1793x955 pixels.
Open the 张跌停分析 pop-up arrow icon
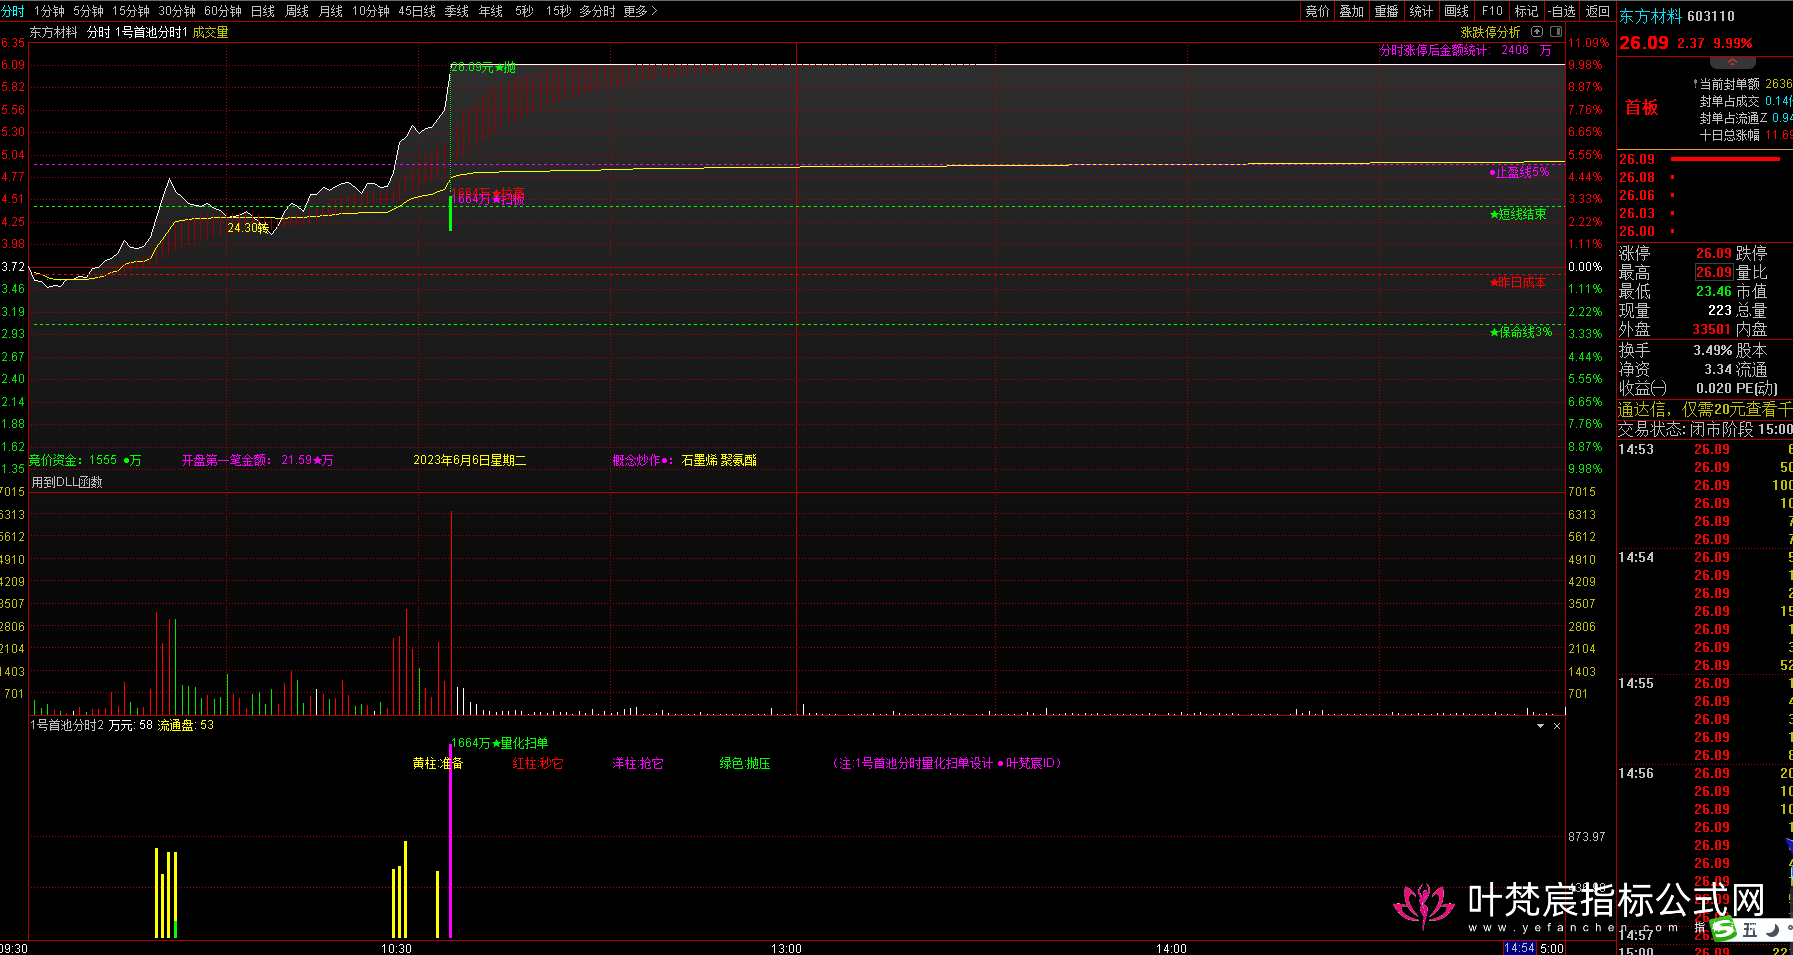pyautogui.click(x=1537, y=32)
